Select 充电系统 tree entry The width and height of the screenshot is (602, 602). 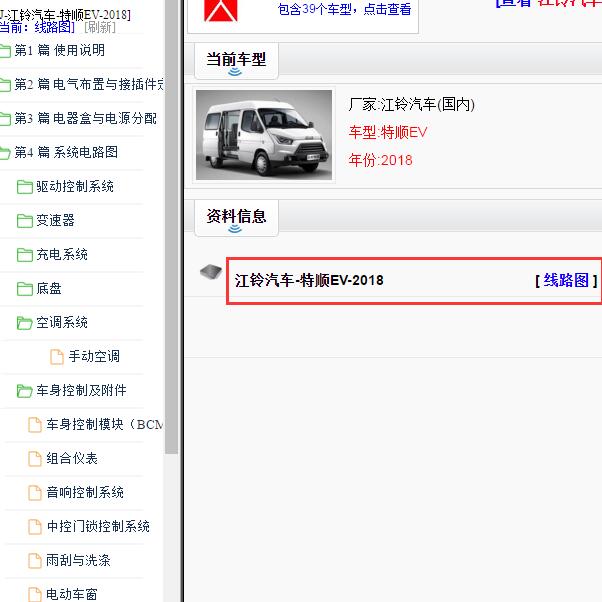pos(62,254)
